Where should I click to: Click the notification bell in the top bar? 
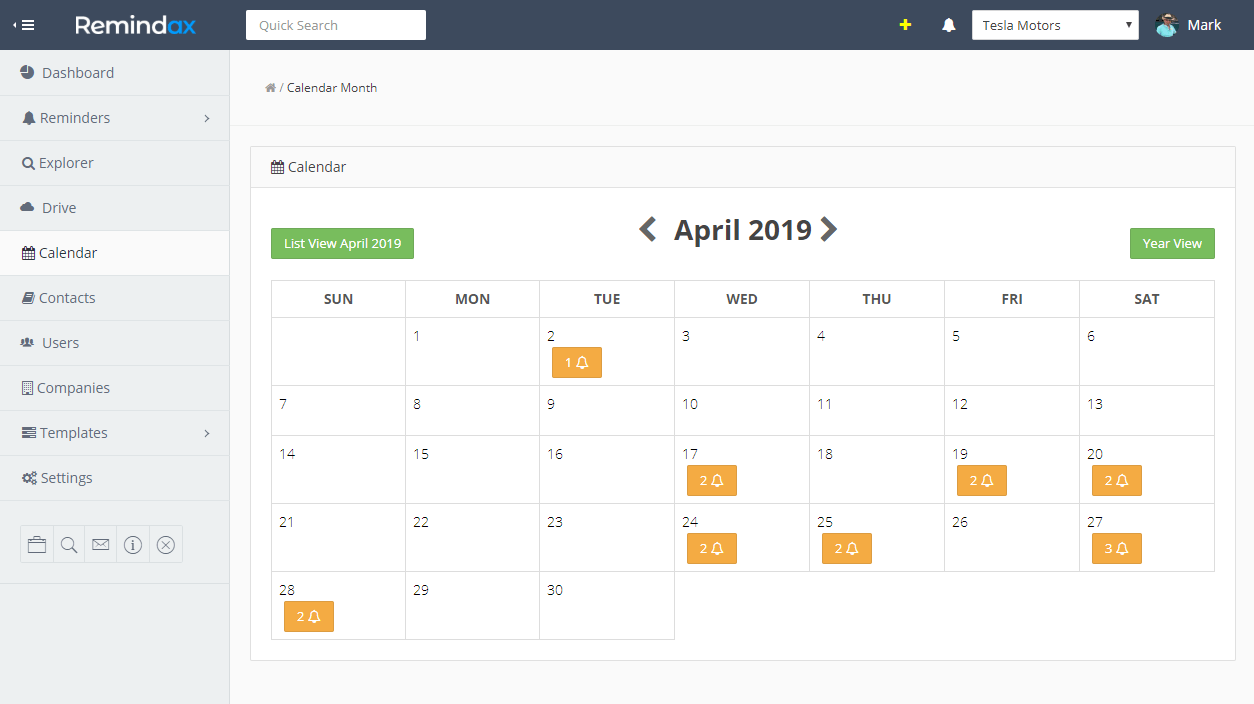click(x=948, y=24)
